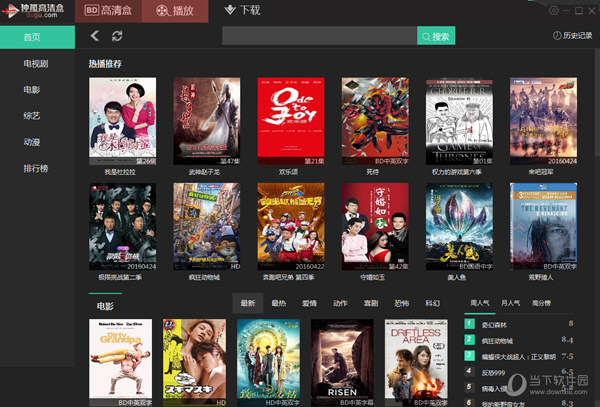Click the 电影 section heading

pos(105,306)
